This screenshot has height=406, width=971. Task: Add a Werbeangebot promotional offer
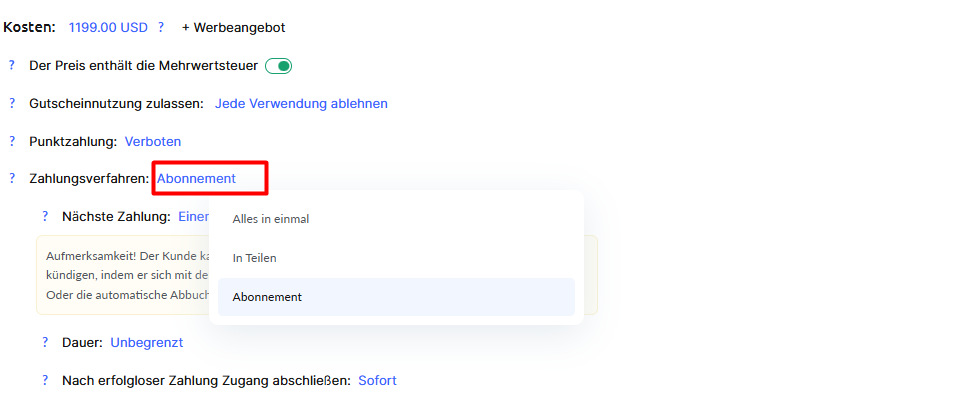tap(233, 27)
